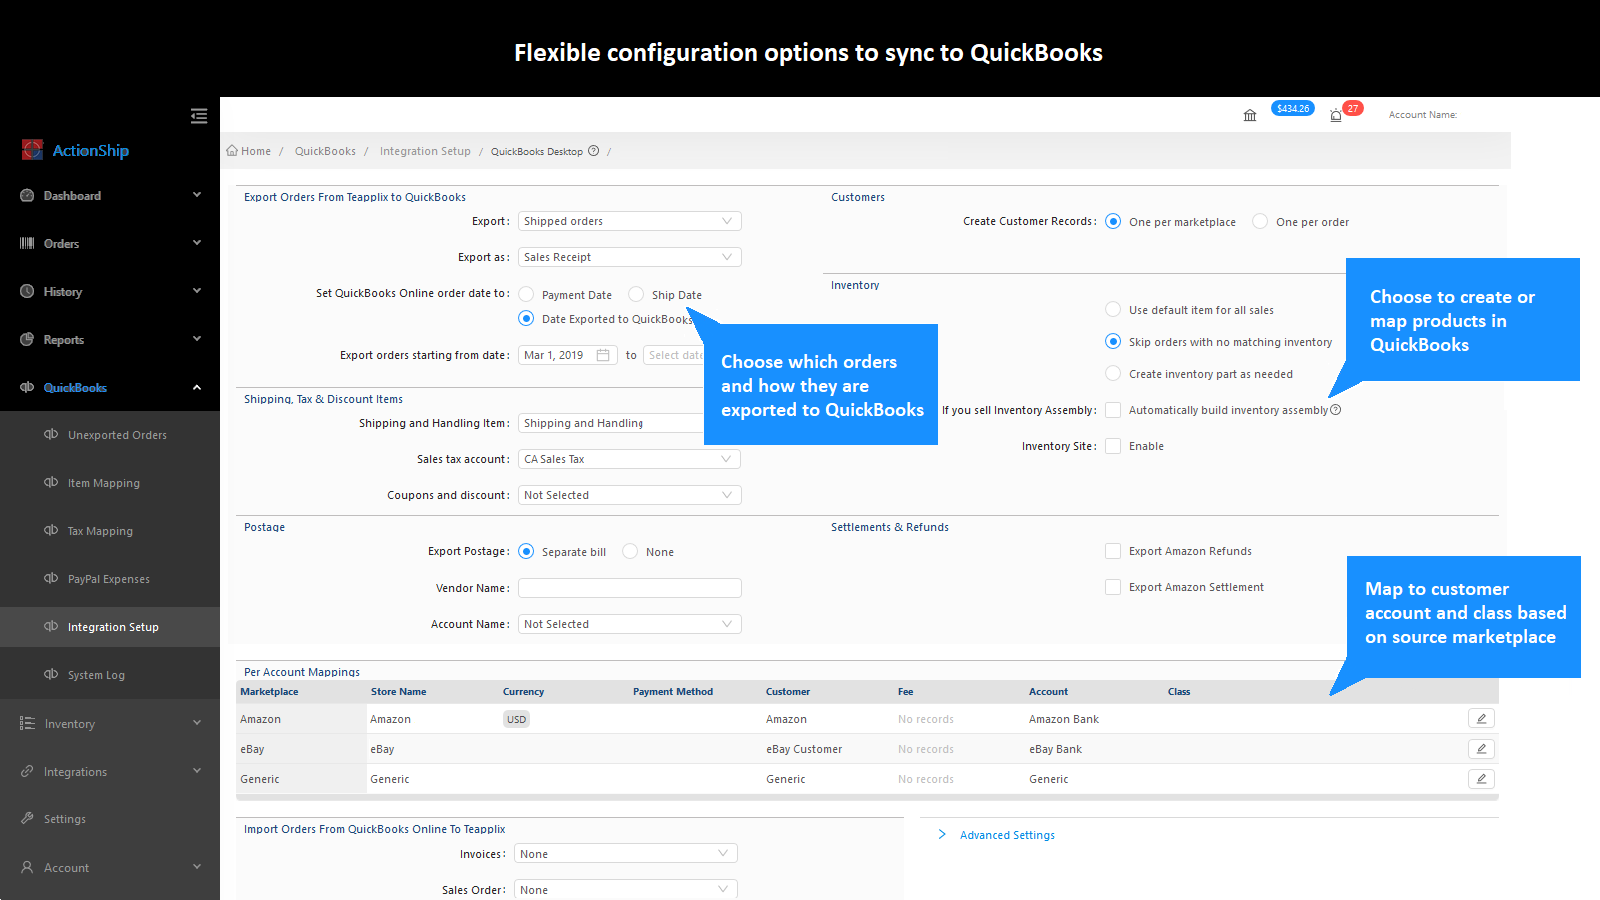The width and height of the screenshot is (1600, 900).
Task: Click the Dashboard sidebar icon
Action: click(x=27, y=195)
